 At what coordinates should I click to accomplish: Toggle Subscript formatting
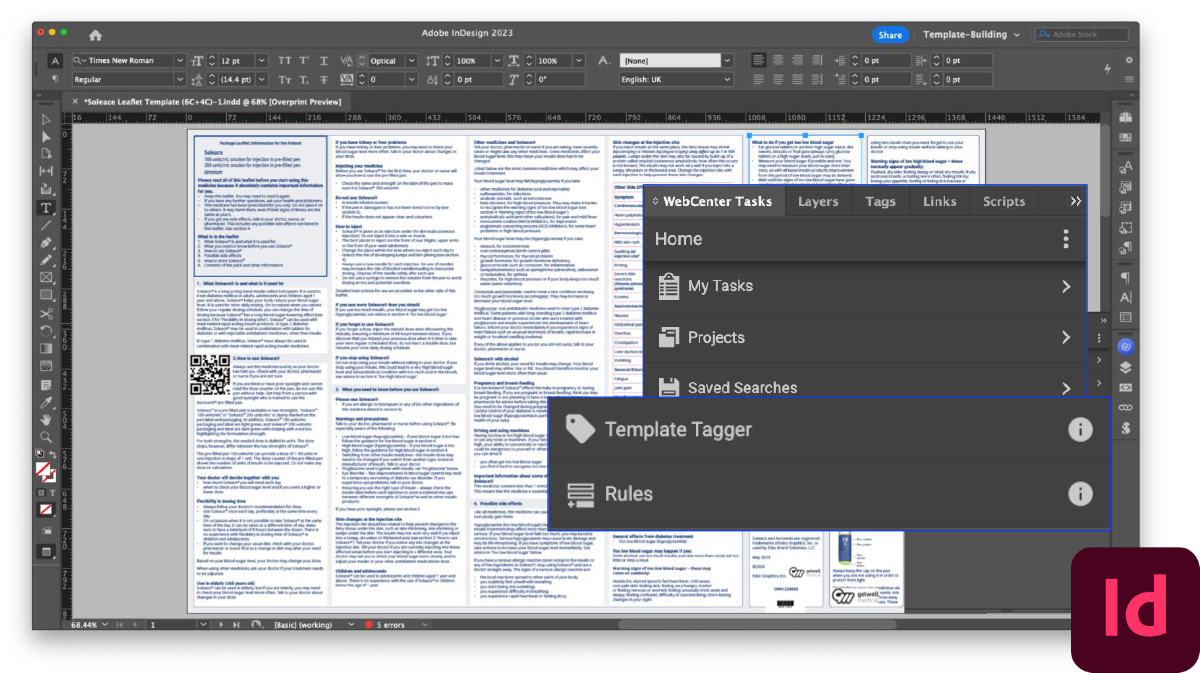pyautogui.click(x=305, y=79)
